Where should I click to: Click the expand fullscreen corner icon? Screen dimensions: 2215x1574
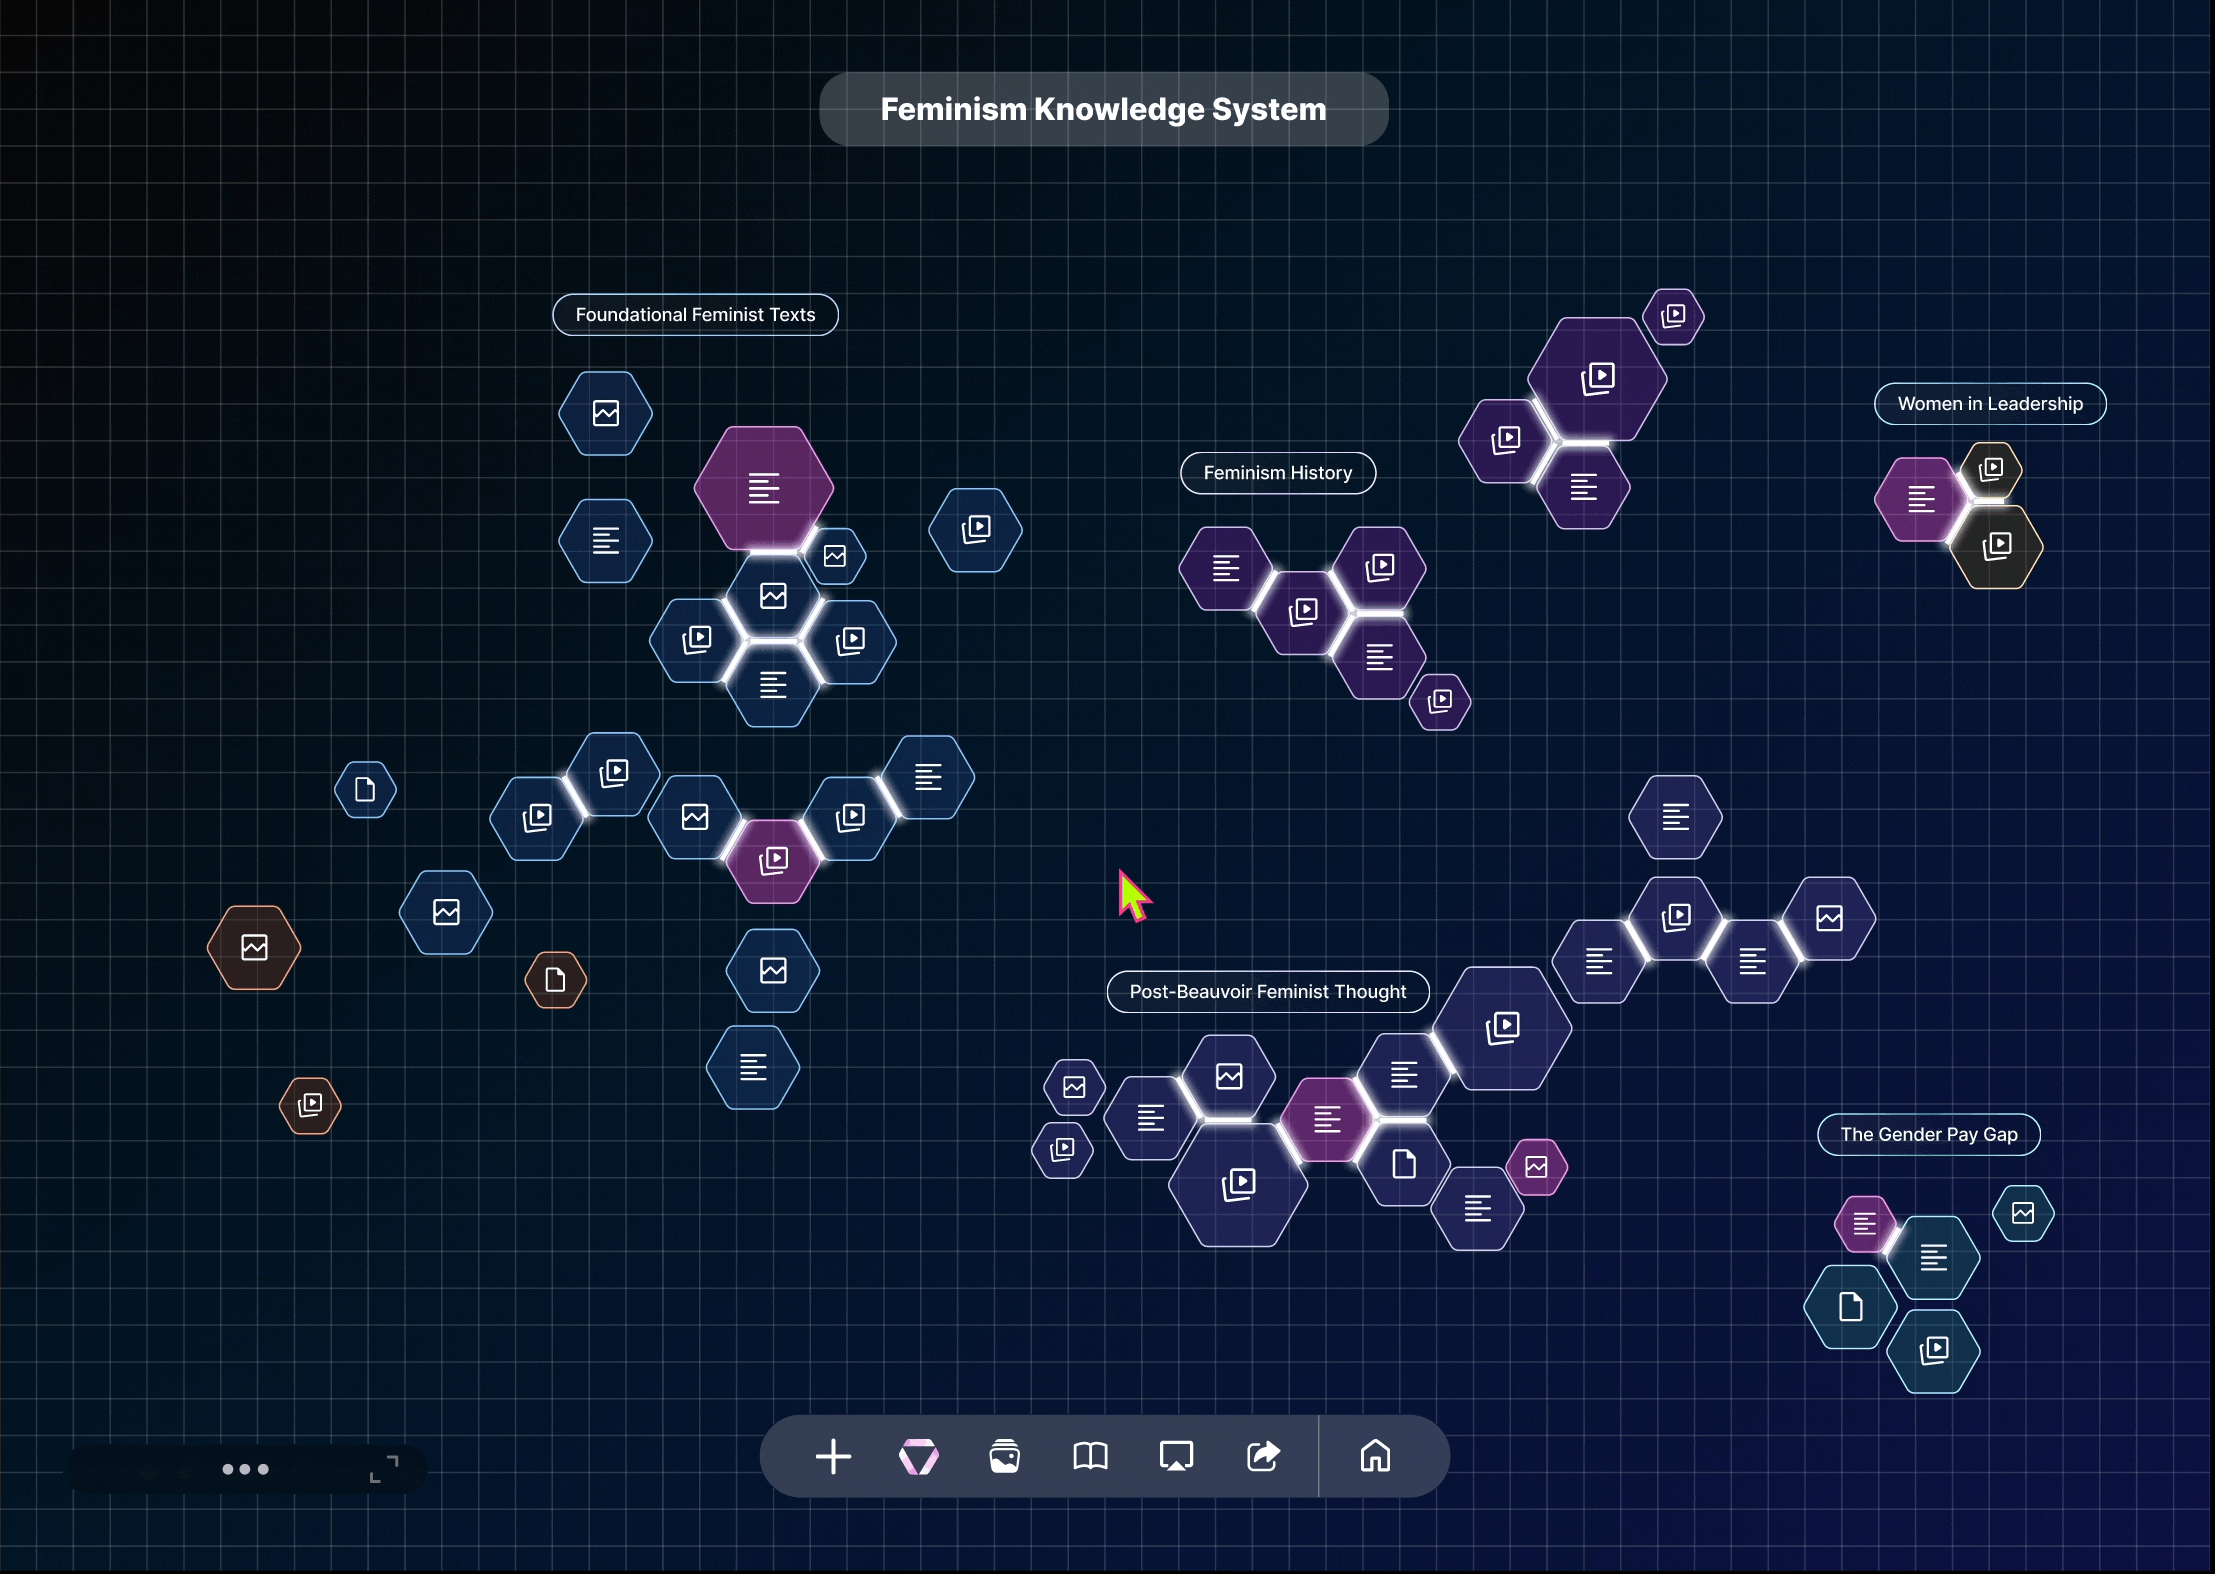pyautogui.click(x=384, y=1469)
